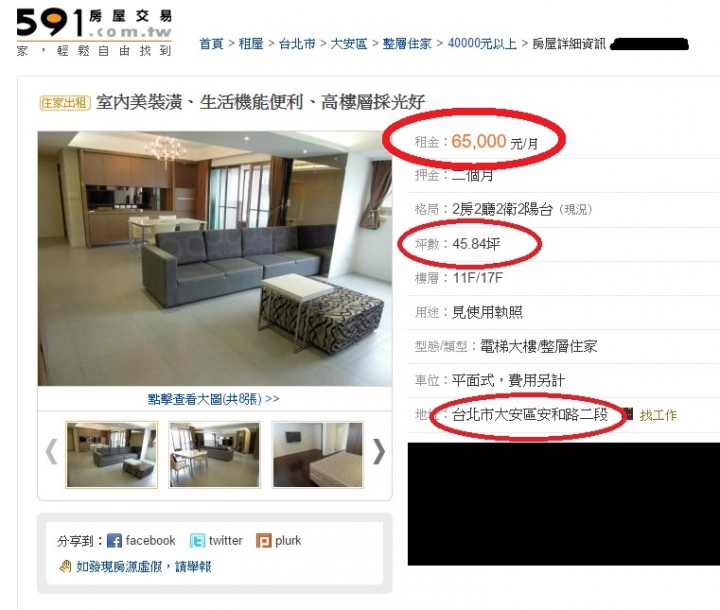The image size is (720, 610).
Task: Click the 40000元以上 price filter link
Action: pos(482,44)
